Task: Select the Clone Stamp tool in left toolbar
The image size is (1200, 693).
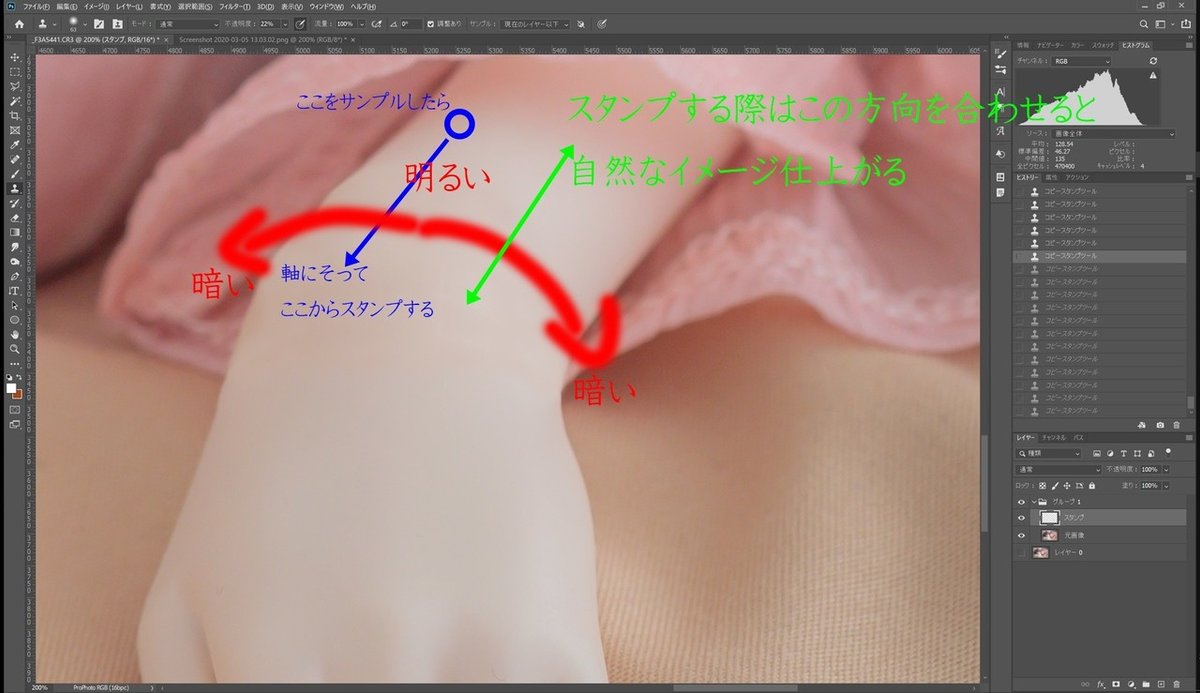Action: [x=15, y=188]
